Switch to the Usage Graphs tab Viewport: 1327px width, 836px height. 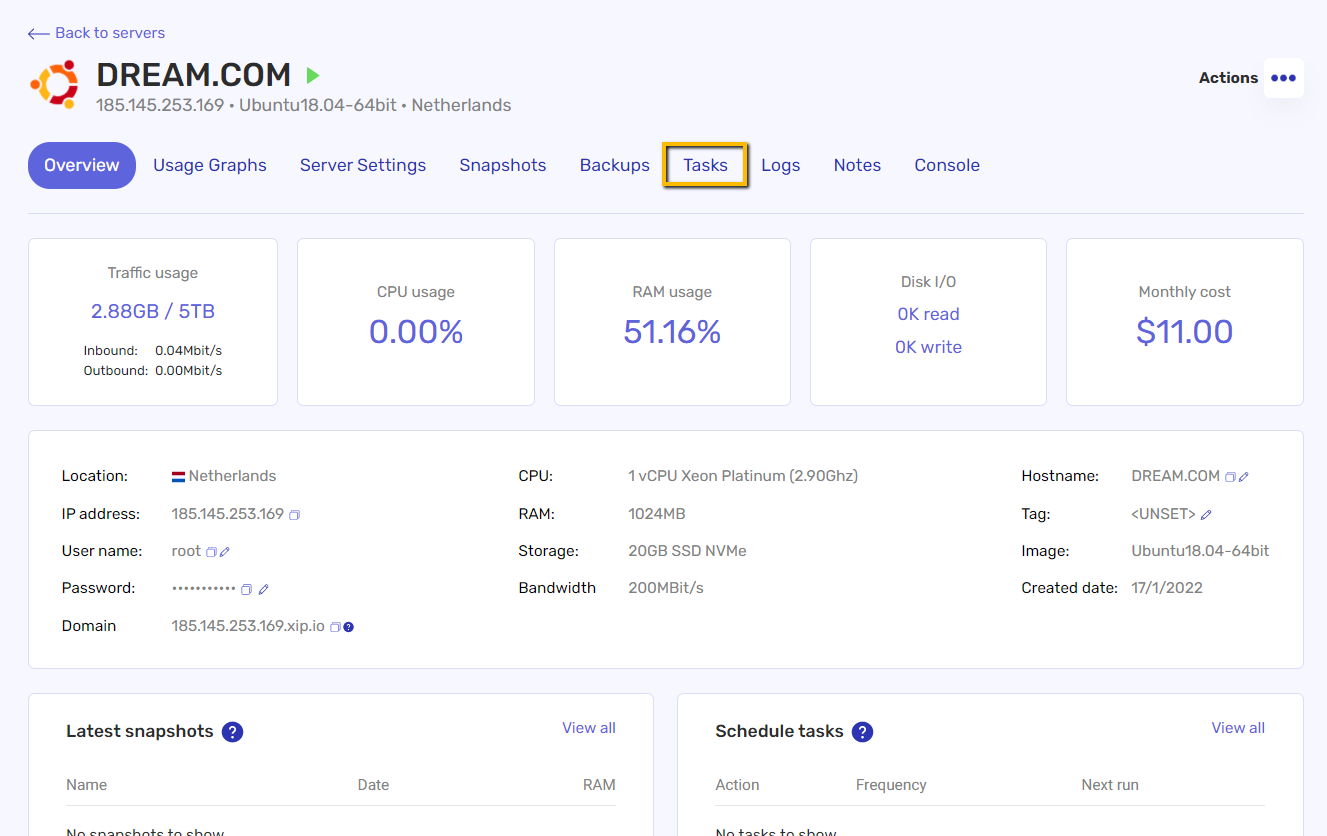210,165
